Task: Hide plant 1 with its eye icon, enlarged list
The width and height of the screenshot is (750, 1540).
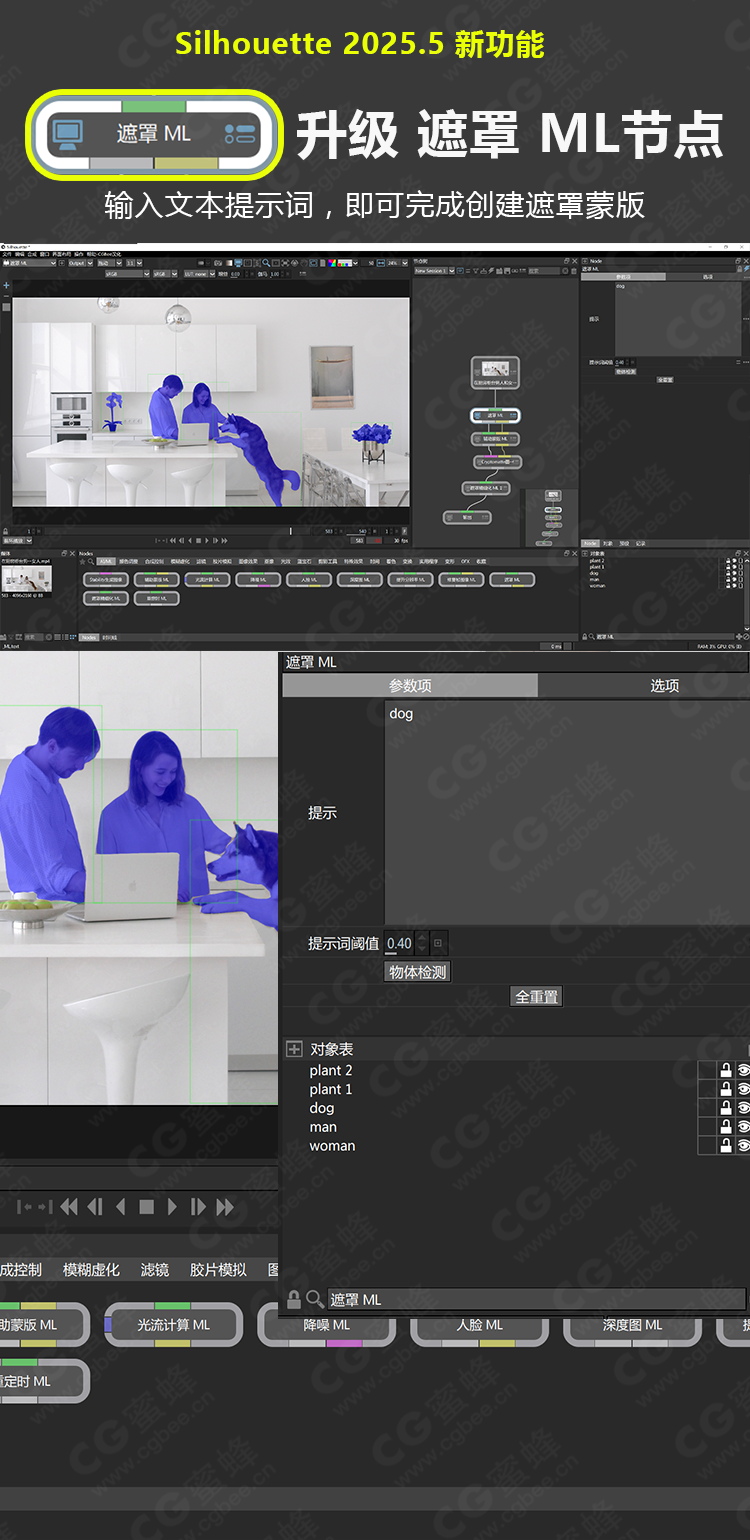Action: (x=743, y=1089)
